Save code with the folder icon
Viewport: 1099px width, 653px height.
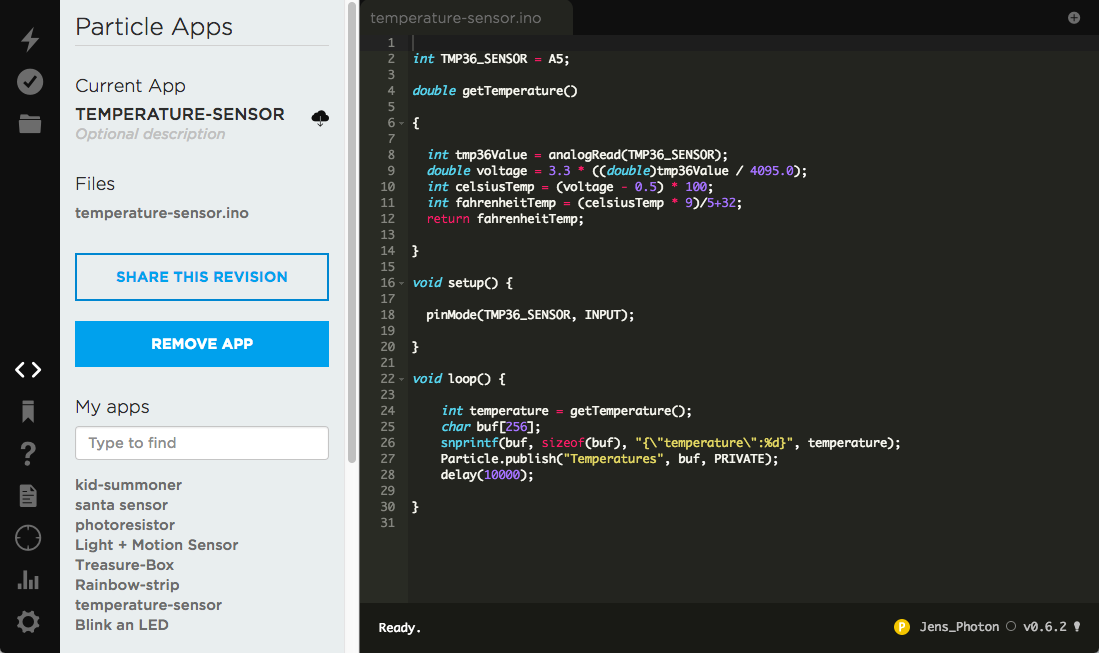tap(29, 124)
